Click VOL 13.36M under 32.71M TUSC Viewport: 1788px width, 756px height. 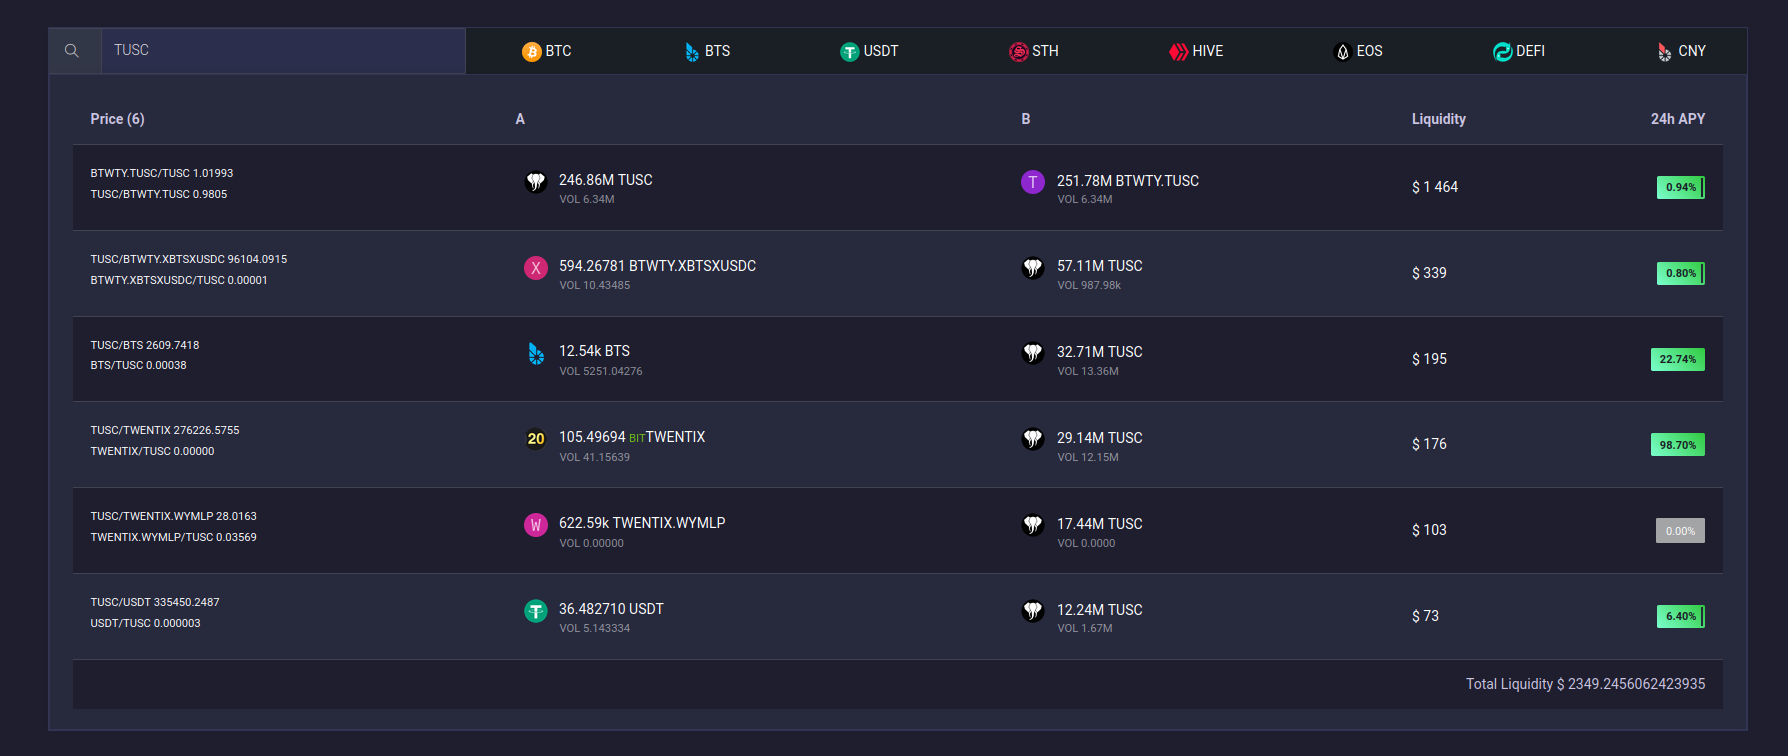(1088, 371)
